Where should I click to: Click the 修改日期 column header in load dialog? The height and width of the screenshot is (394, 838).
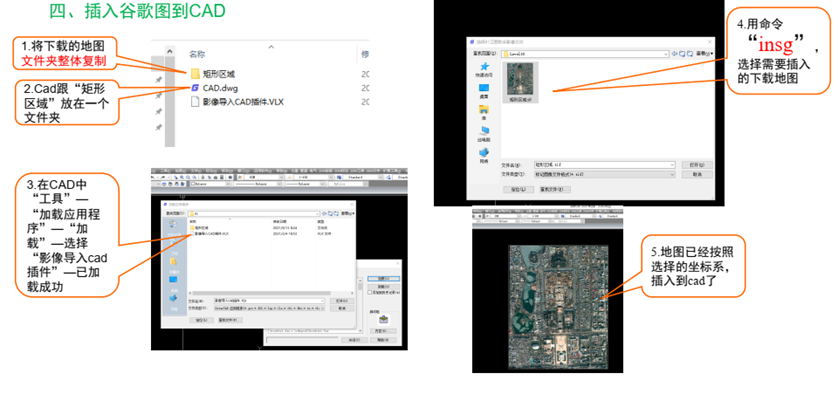tap(281, 221)
